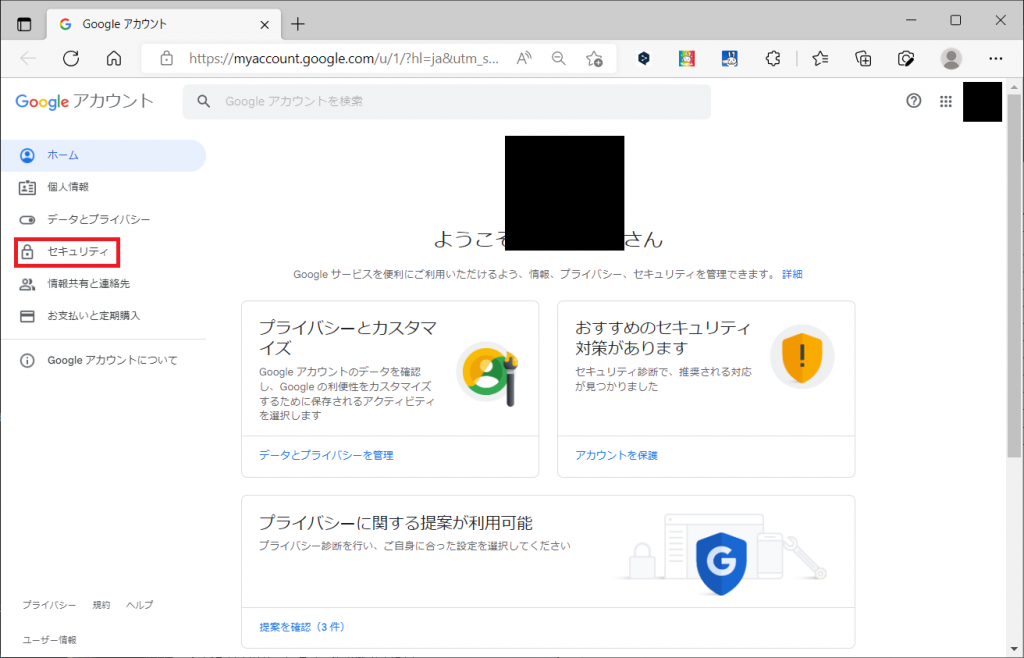The width and height of the screenshot is (1024, 658).
Task: Click the Edge browser profile avatar
Action: 950,58
